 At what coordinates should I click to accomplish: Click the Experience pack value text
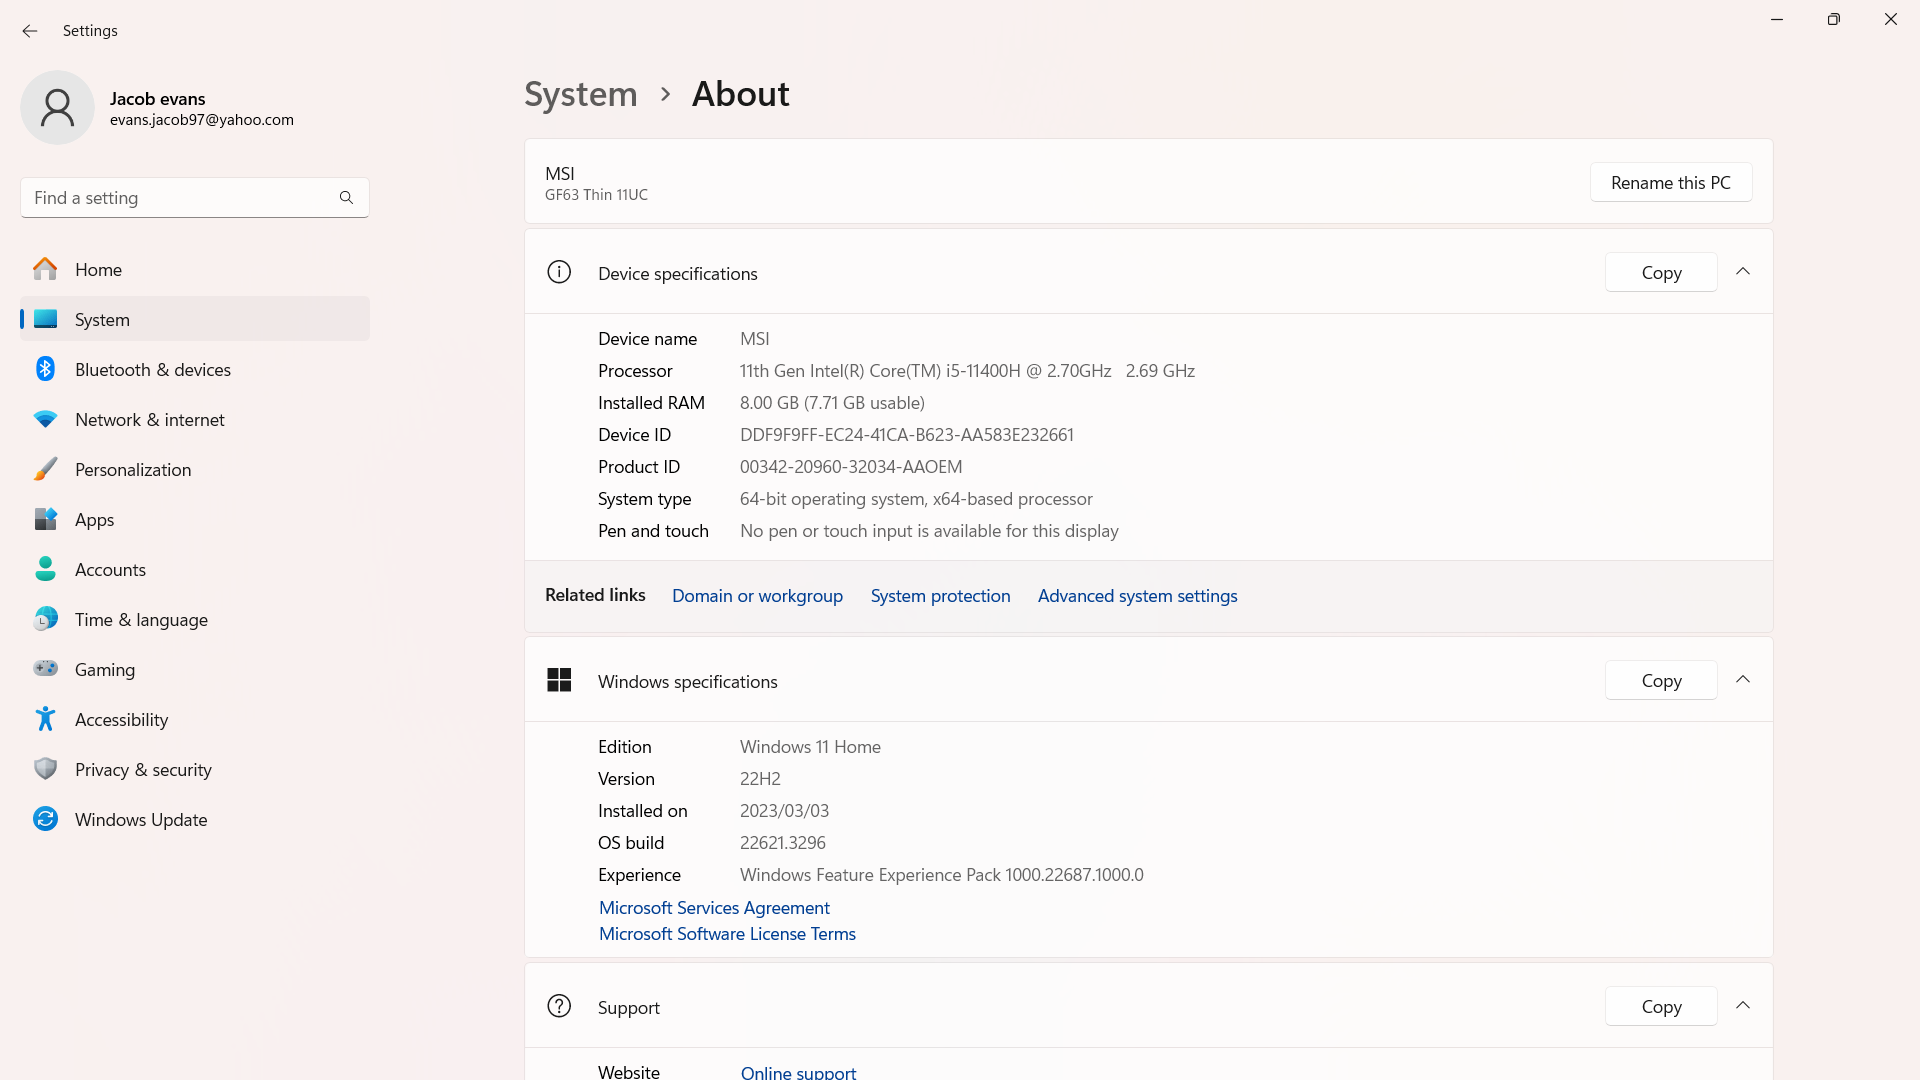click(942, 874)
